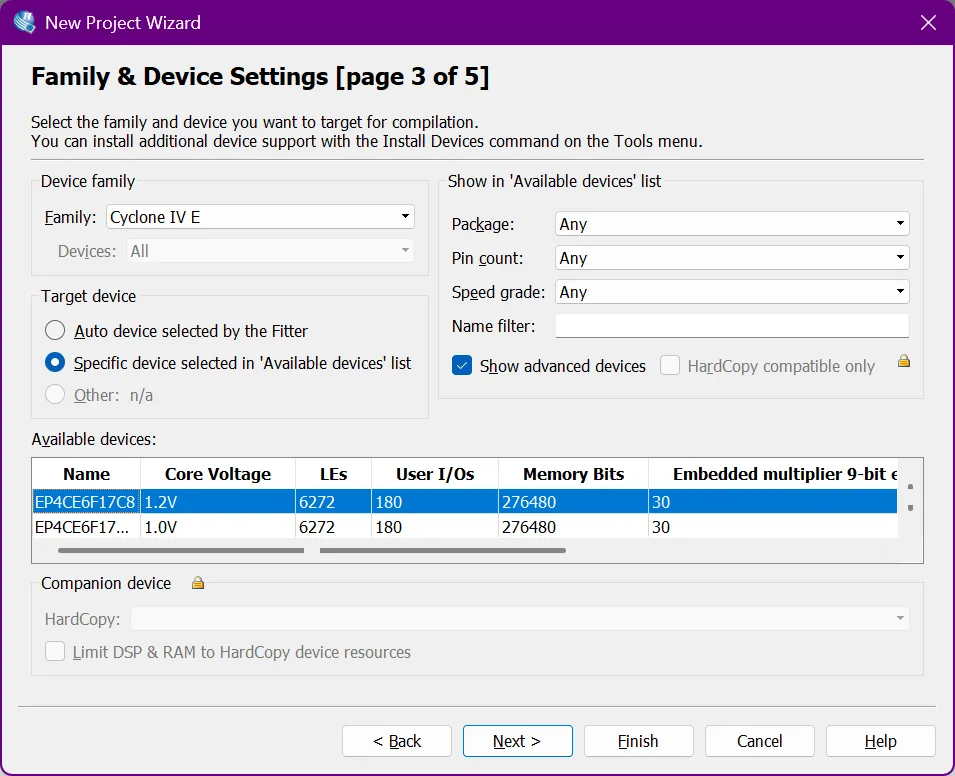
Task: Click the Quartus globe icon in title bar
Action: pos(24,23)
